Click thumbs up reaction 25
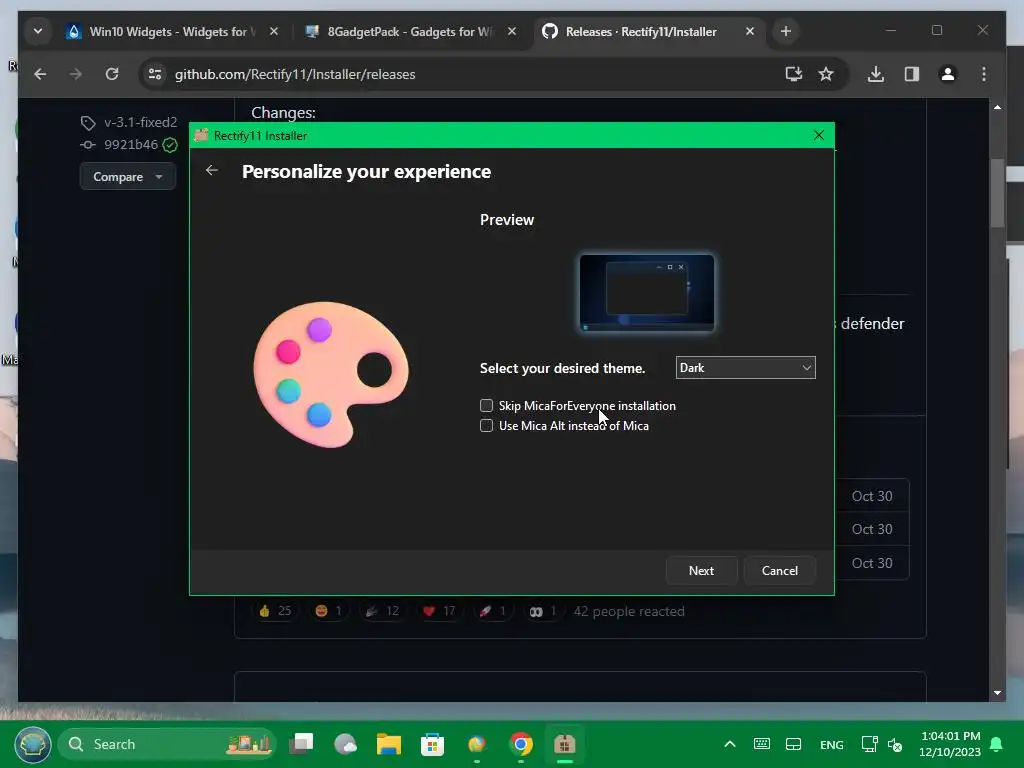Viewport: 1024px width, 768px height. (275, 611)
